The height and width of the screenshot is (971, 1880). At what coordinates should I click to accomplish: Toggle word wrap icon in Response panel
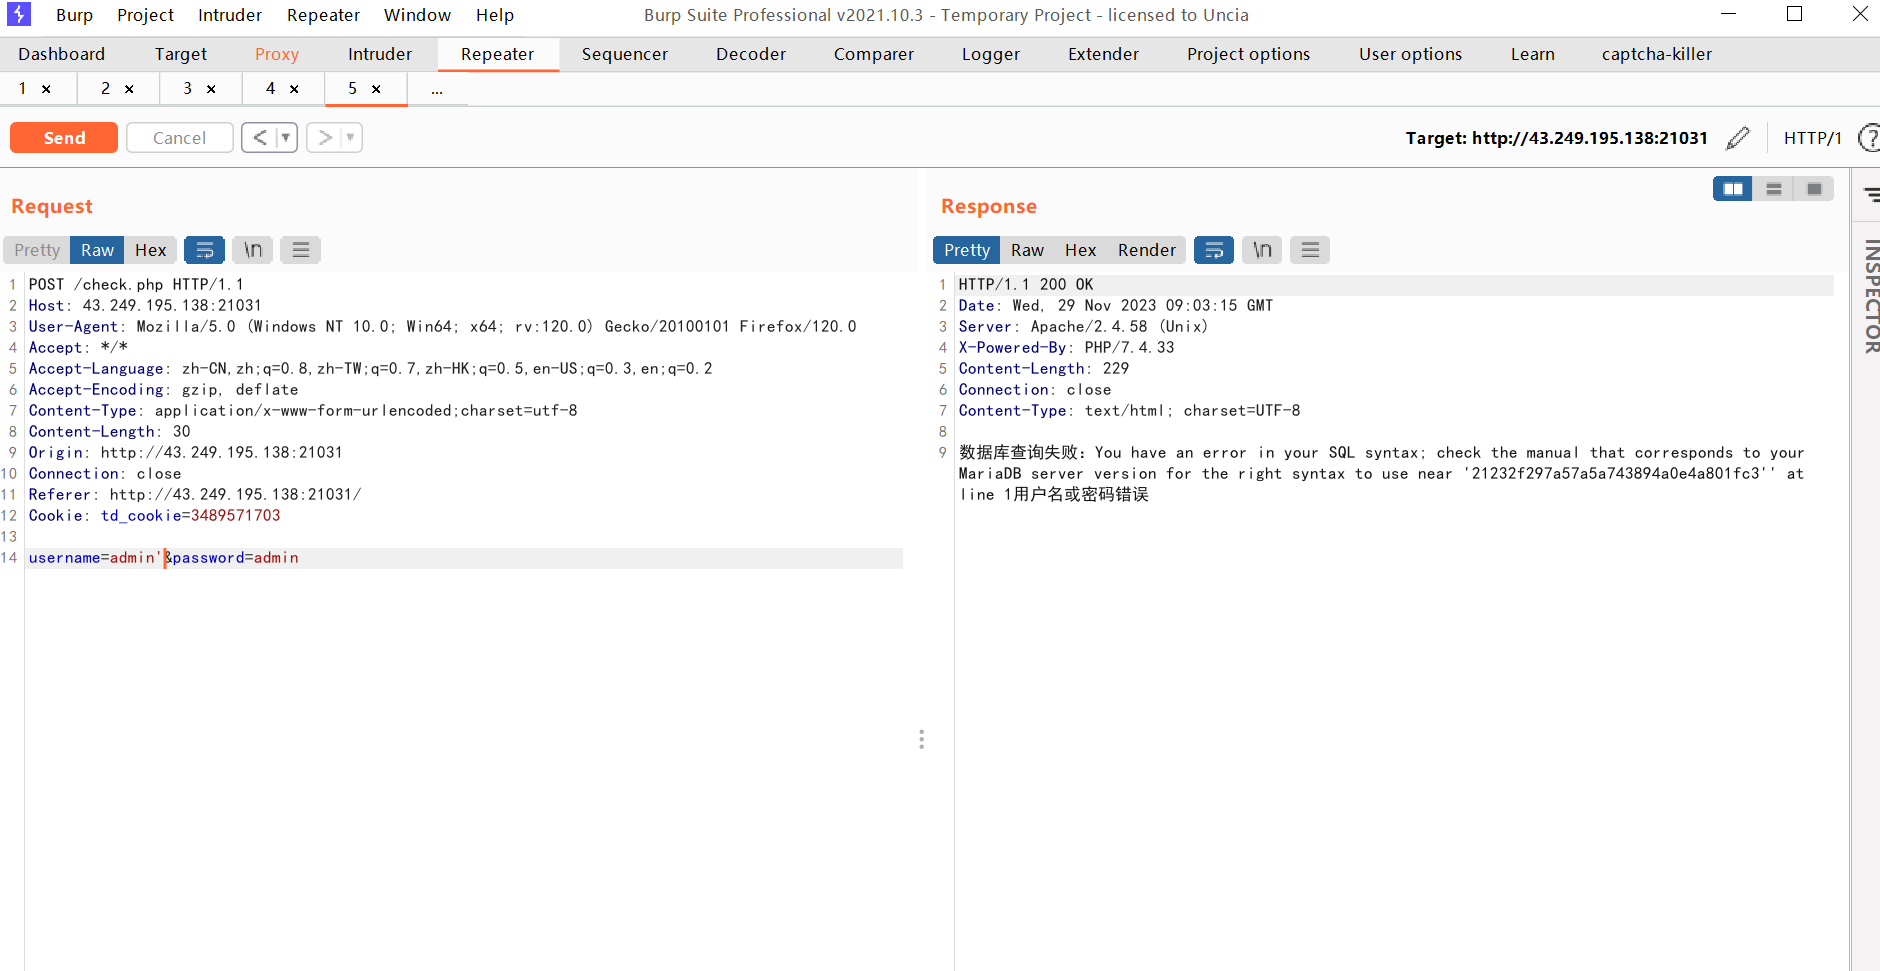point(1214,250)
